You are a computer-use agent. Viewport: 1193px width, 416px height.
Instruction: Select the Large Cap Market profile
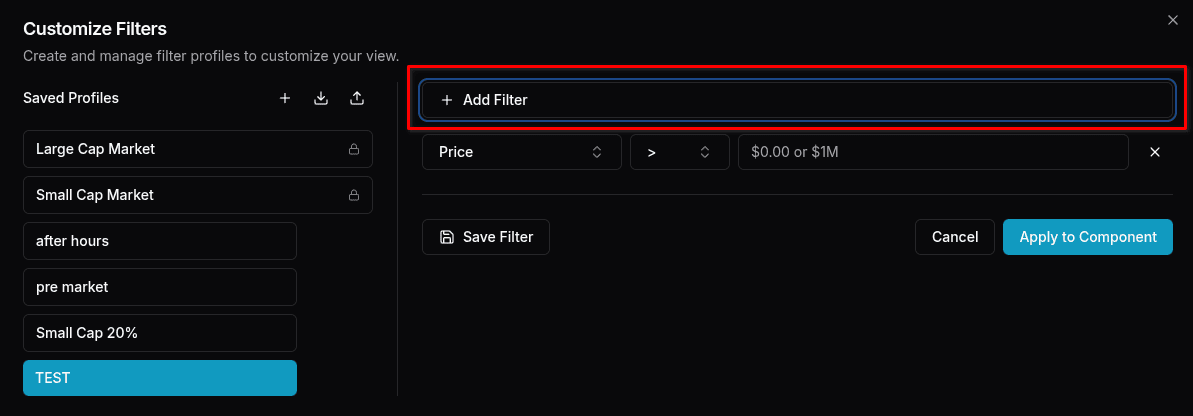pos(198,149)
